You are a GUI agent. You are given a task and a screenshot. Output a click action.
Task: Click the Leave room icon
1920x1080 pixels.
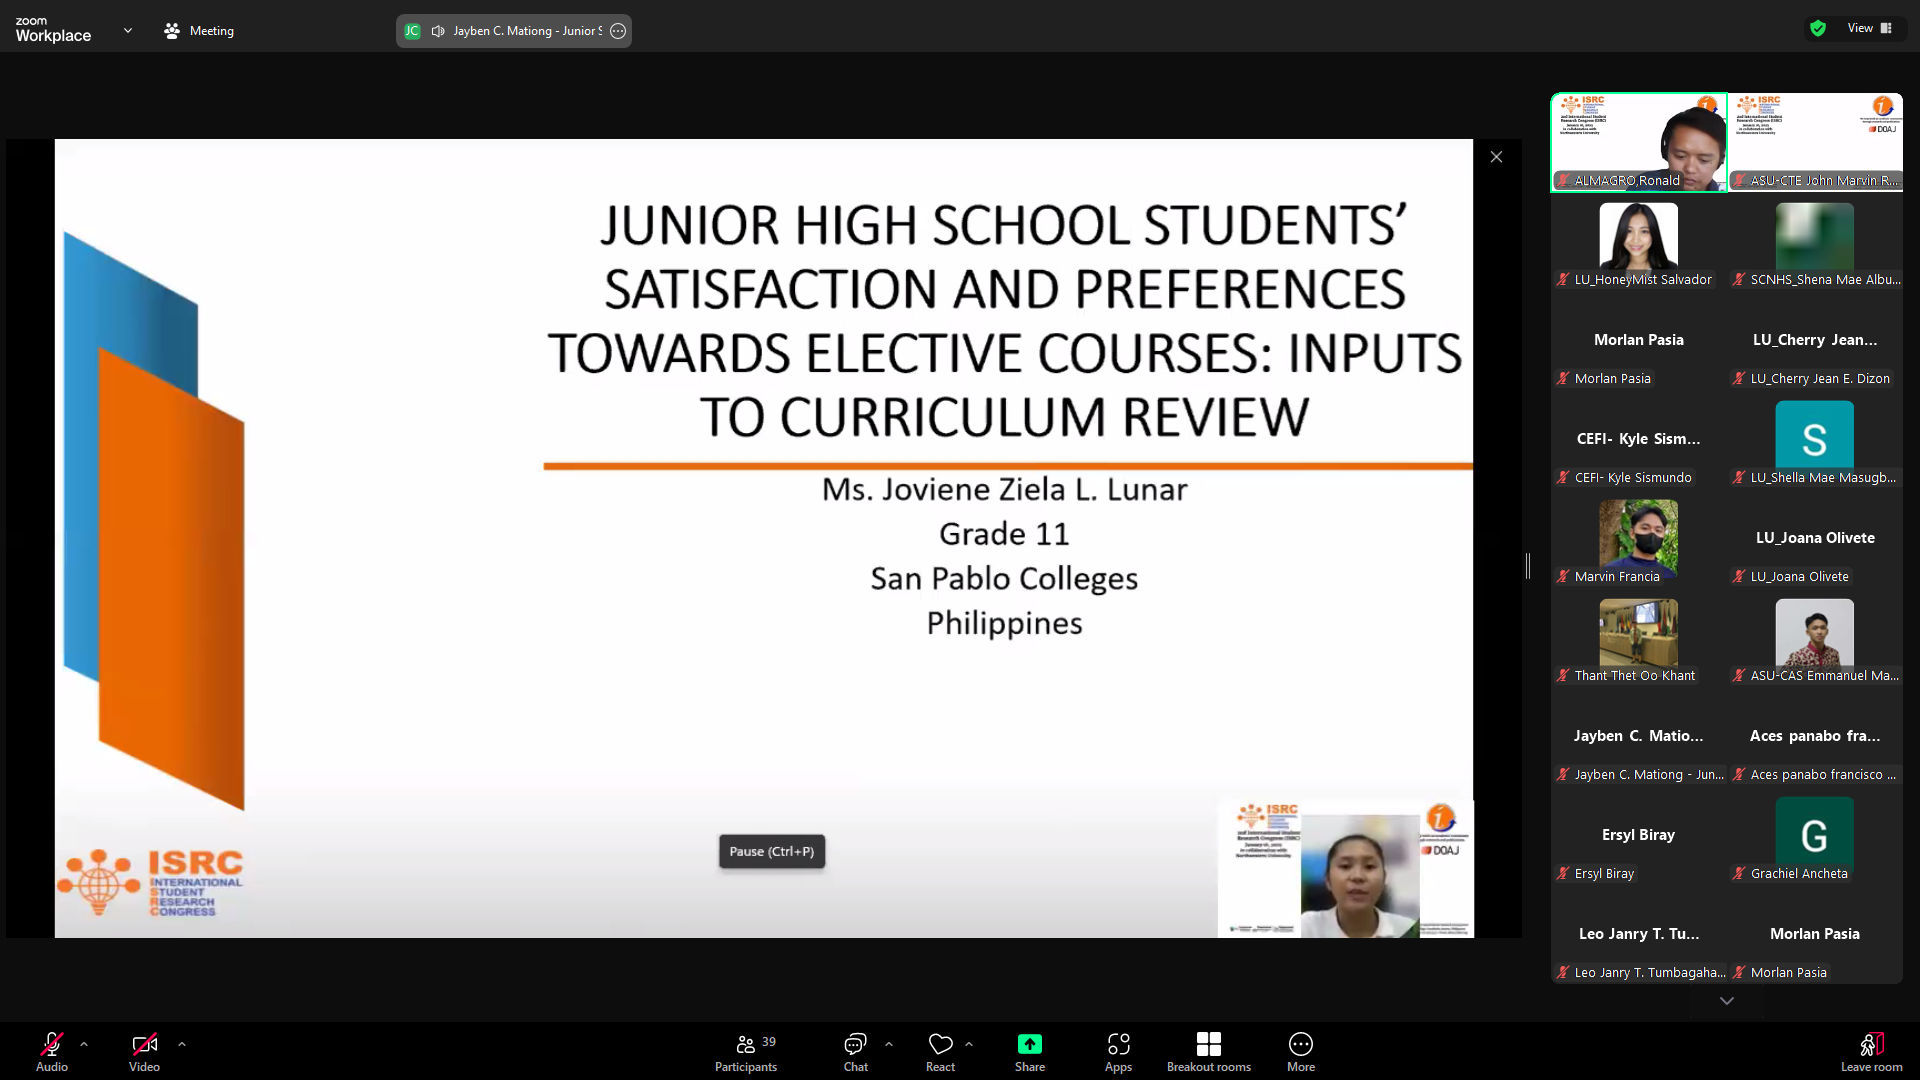point(1871,1045)
